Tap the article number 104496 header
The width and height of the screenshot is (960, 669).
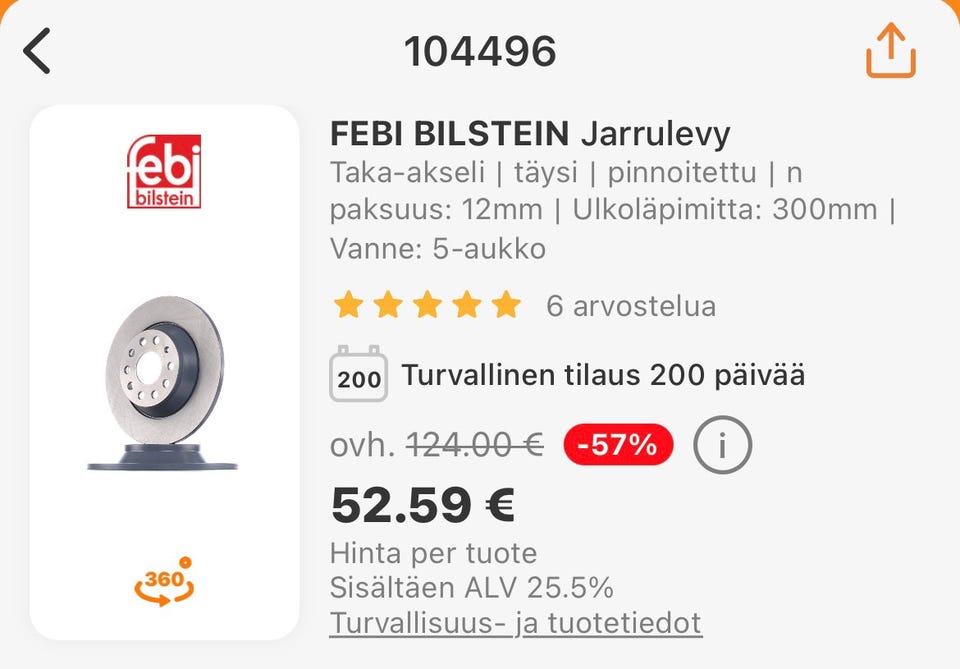click(x=480, y=51)
